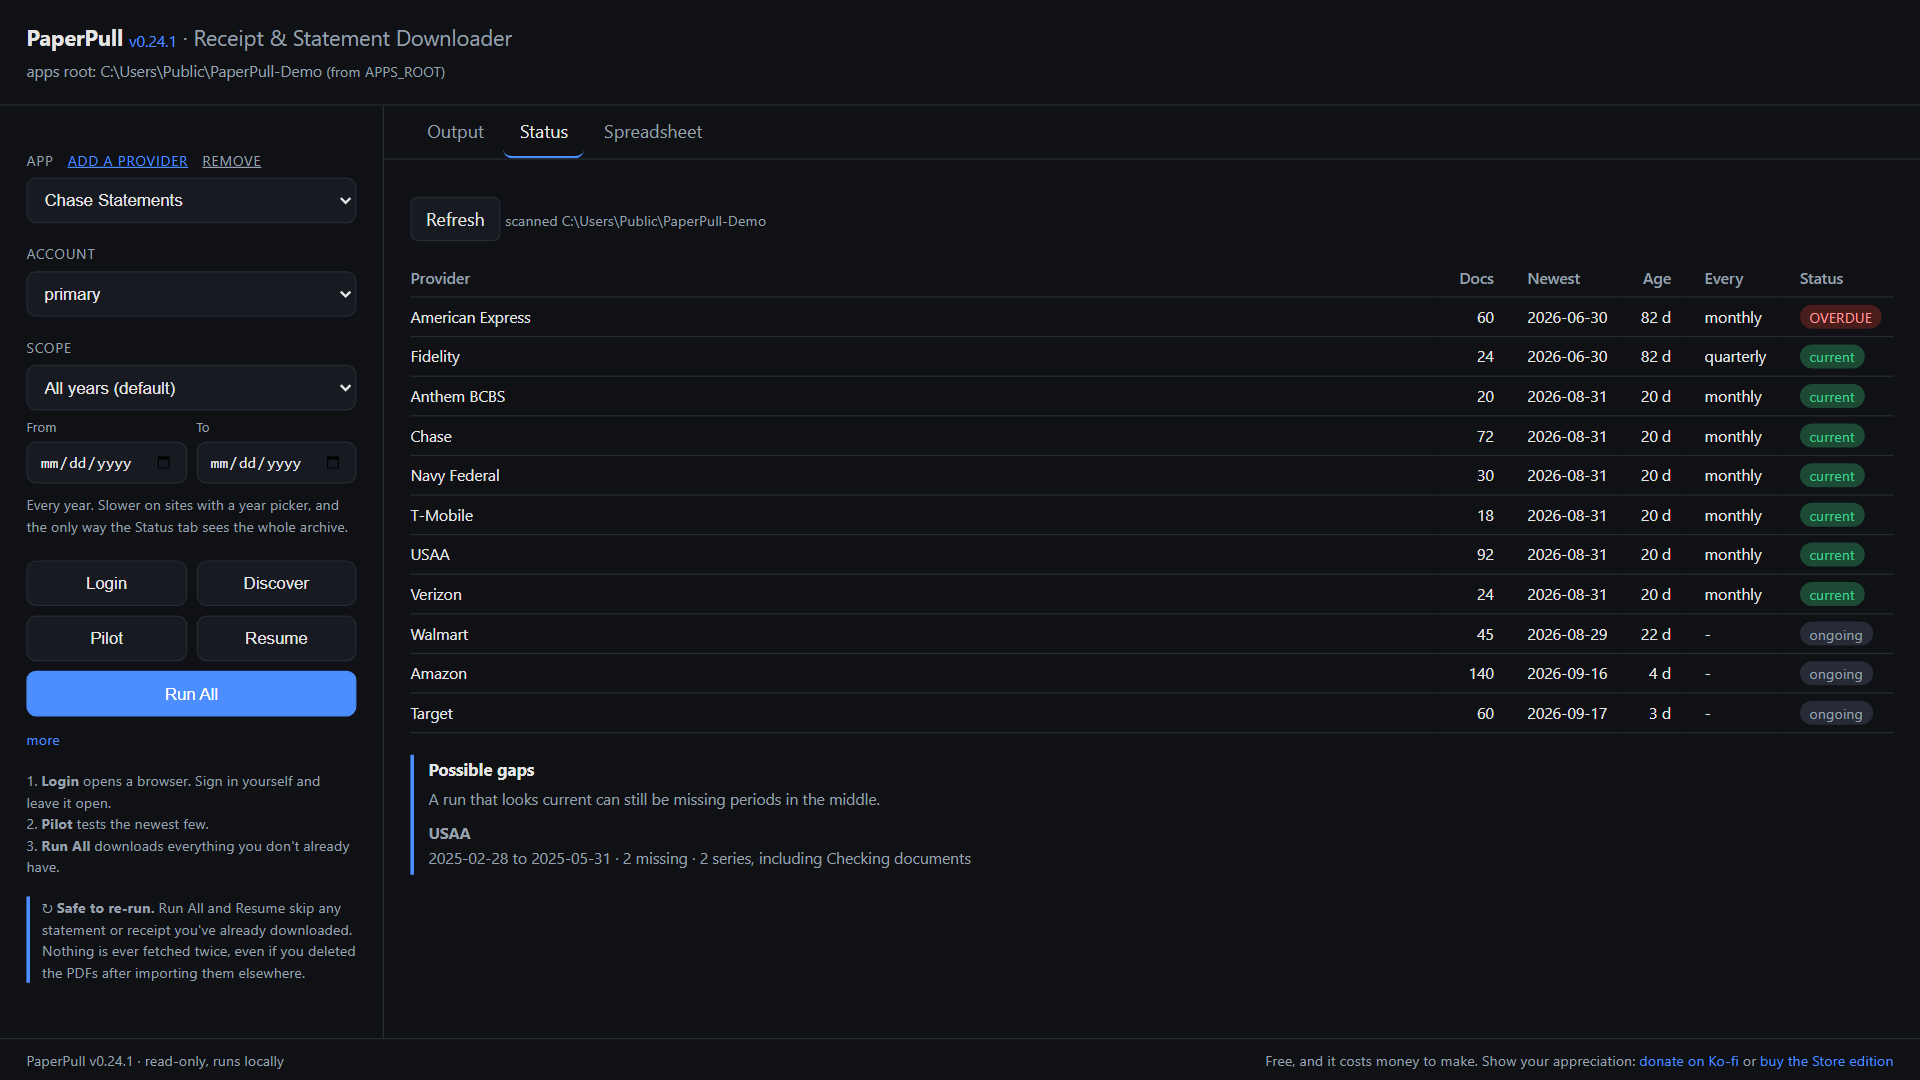Select the Verizon provider name
The height and width of the screenshot is (1080, 1920).
coord(436,595)
